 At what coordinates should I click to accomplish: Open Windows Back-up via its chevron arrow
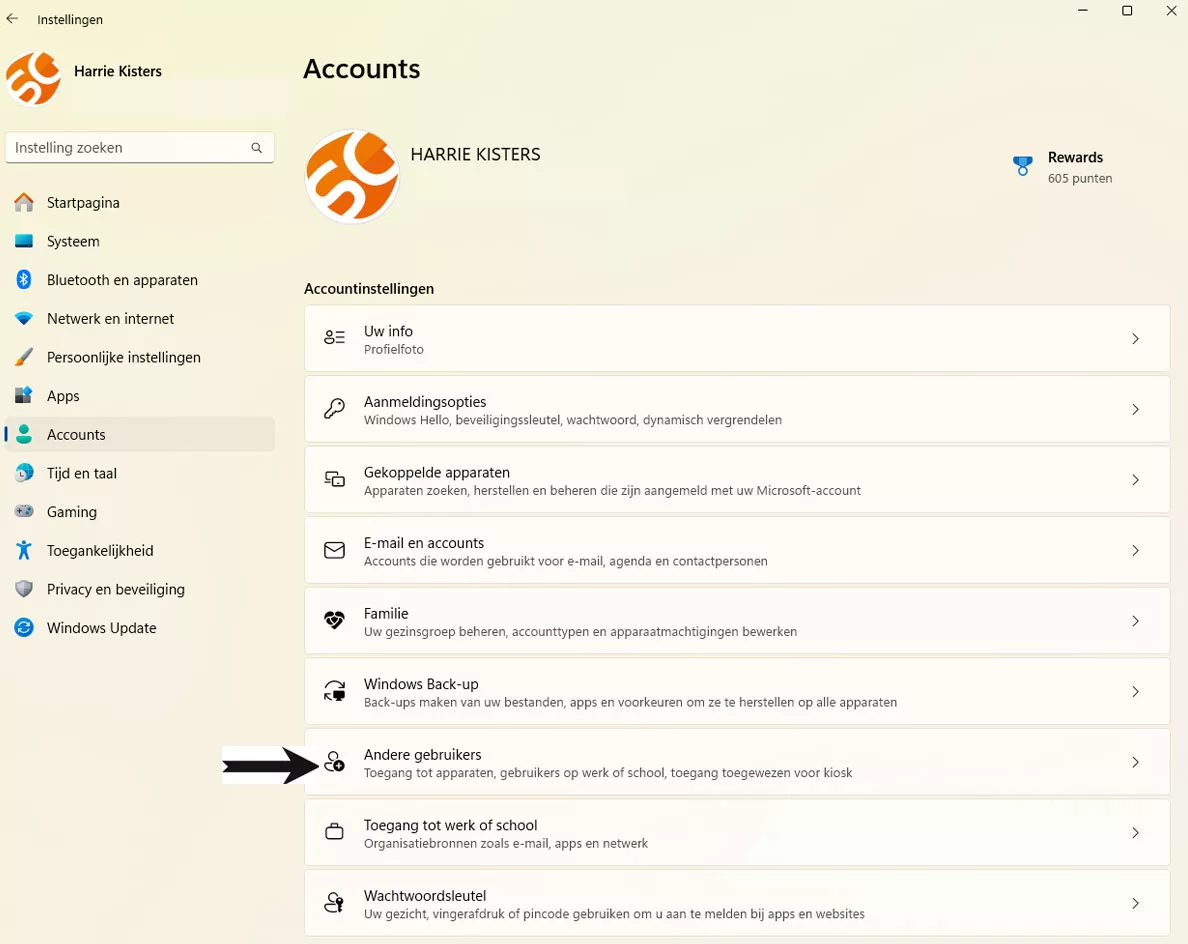point(1135,691)
